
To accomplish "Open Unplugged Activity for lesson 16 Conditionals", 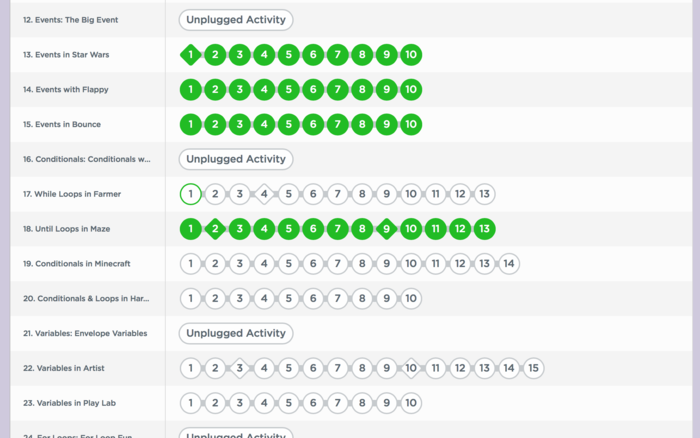I will (236, 159).
